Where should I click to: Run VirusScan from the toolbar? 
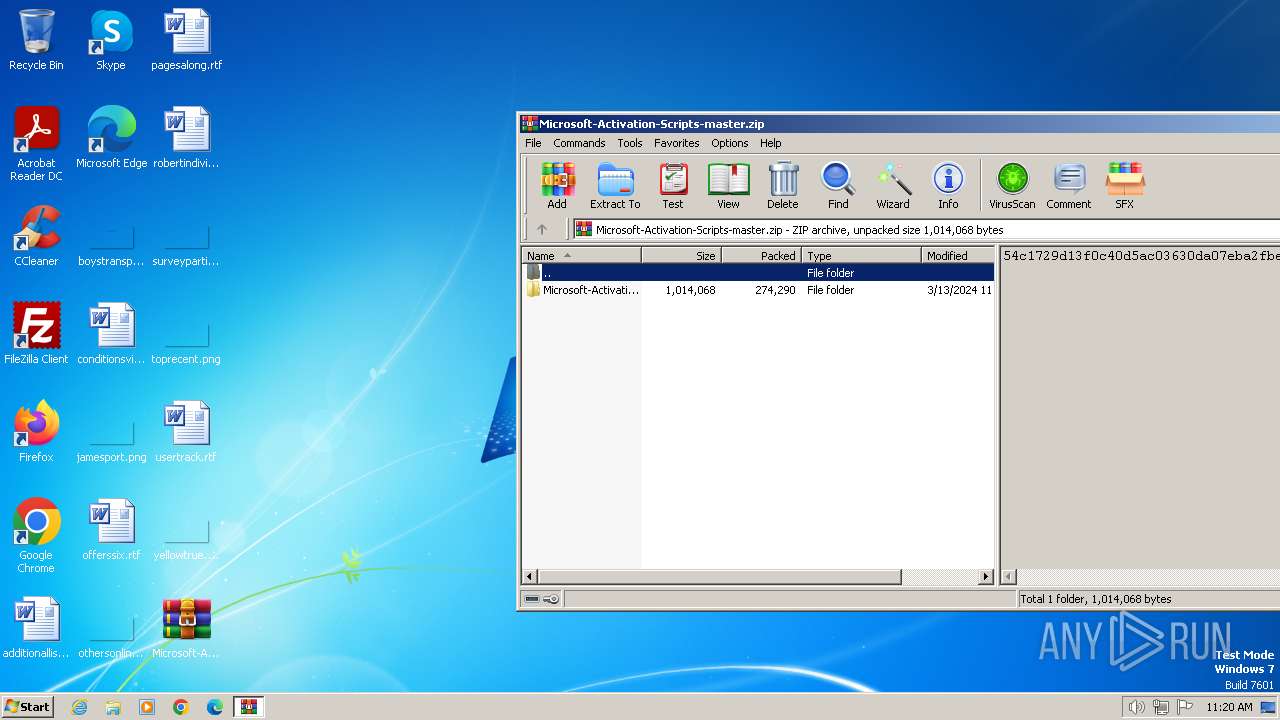click(1012, 186)
